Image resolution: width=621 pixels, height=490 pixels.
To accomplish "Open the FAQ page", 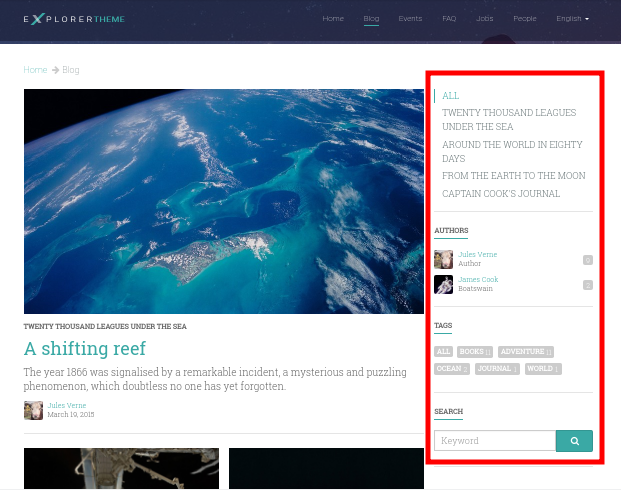I will [449, 19].
